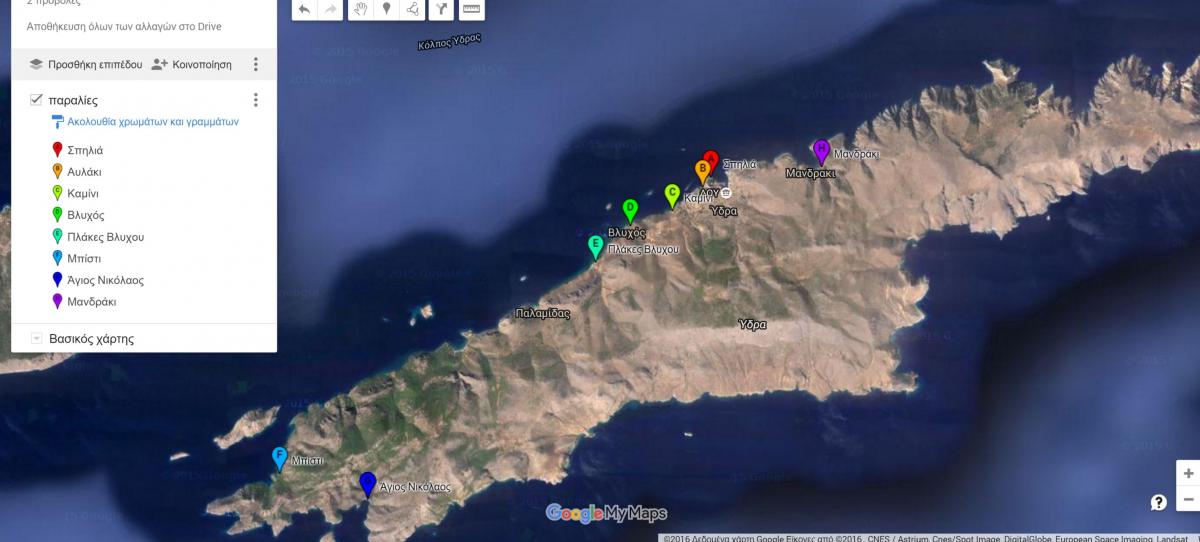Open the Add directions tool
The height and width of the screenshot is (542, 1200).
point(441,9)
